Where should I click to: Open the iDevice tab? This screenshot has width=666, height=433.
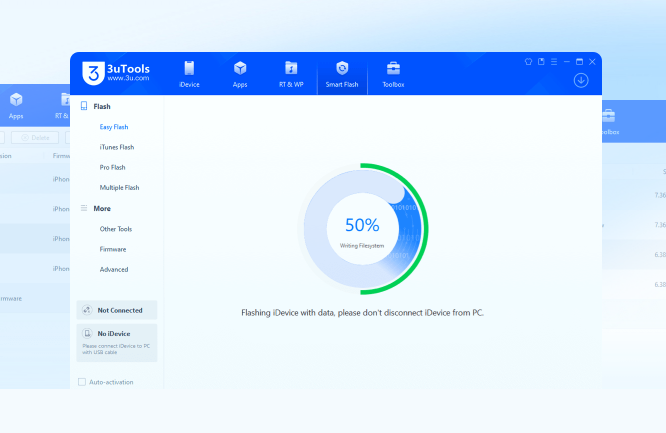point(189,74)
